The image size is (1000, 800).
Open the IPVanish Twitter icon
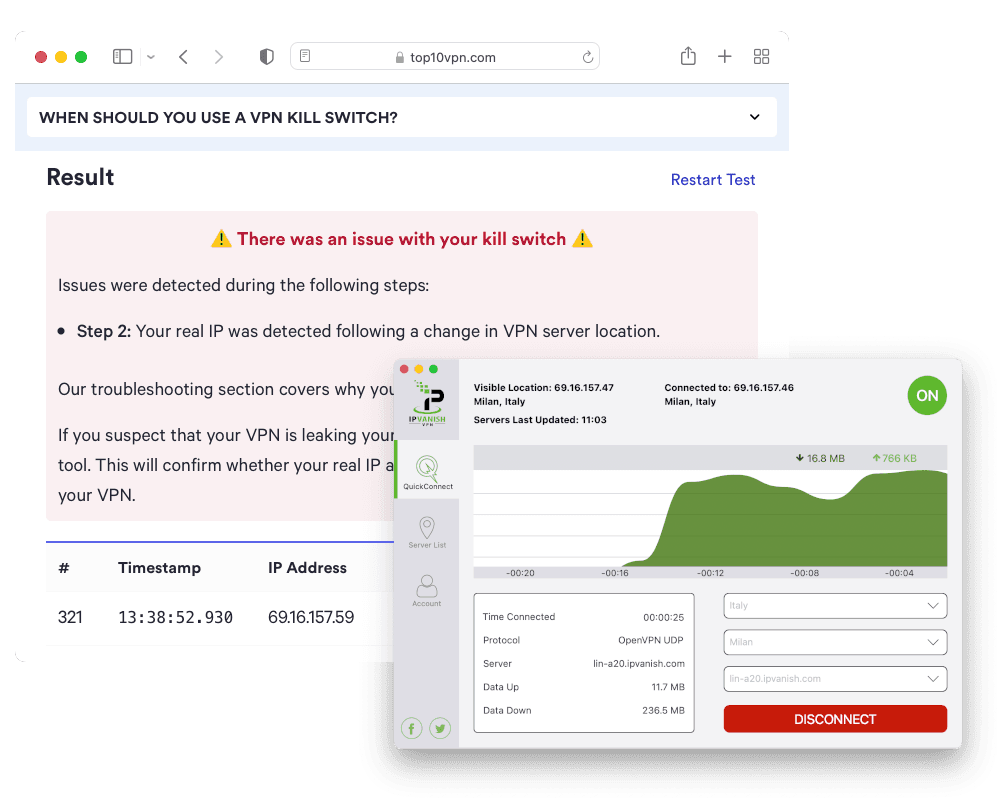[x=440, y=728]
